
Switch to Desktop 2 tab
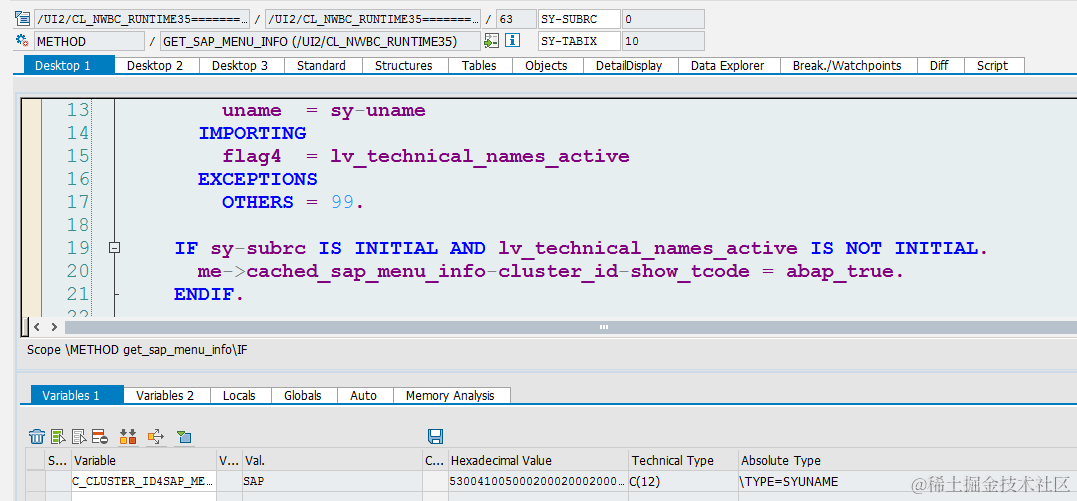[x=155, y=65]
